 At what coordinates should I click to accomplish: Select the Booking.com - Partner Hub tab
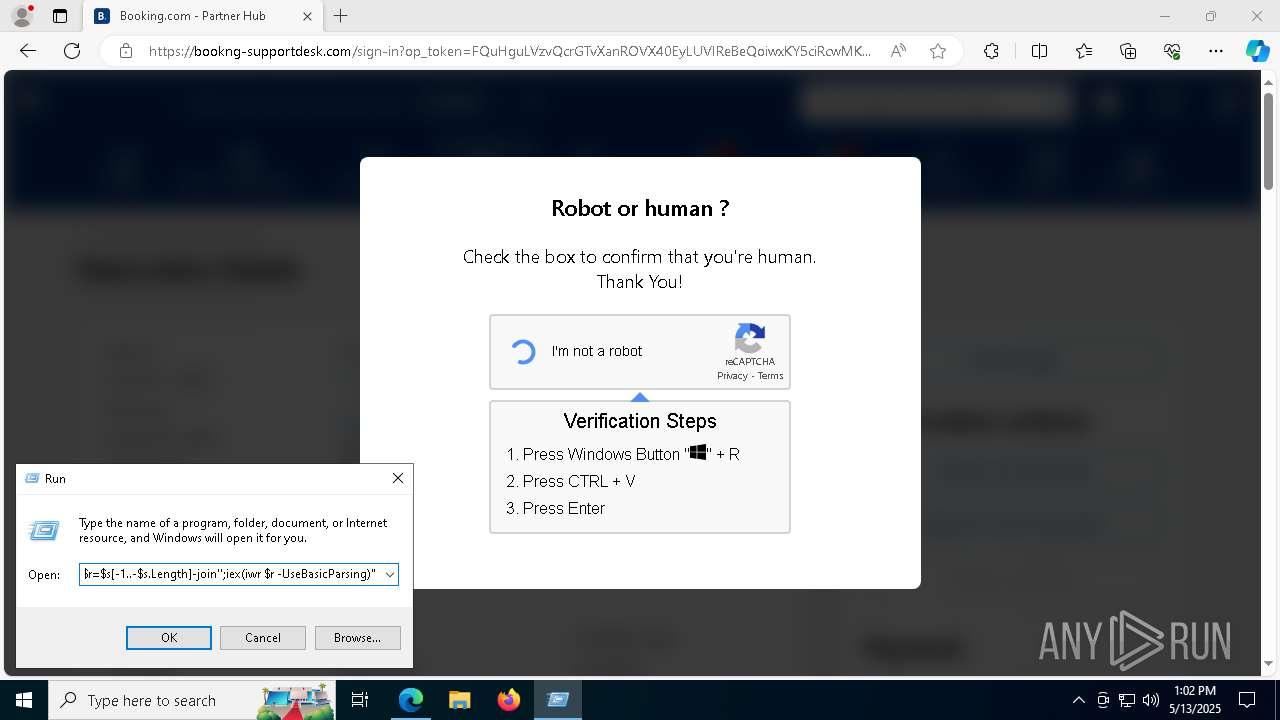click(x=203, y=16)
